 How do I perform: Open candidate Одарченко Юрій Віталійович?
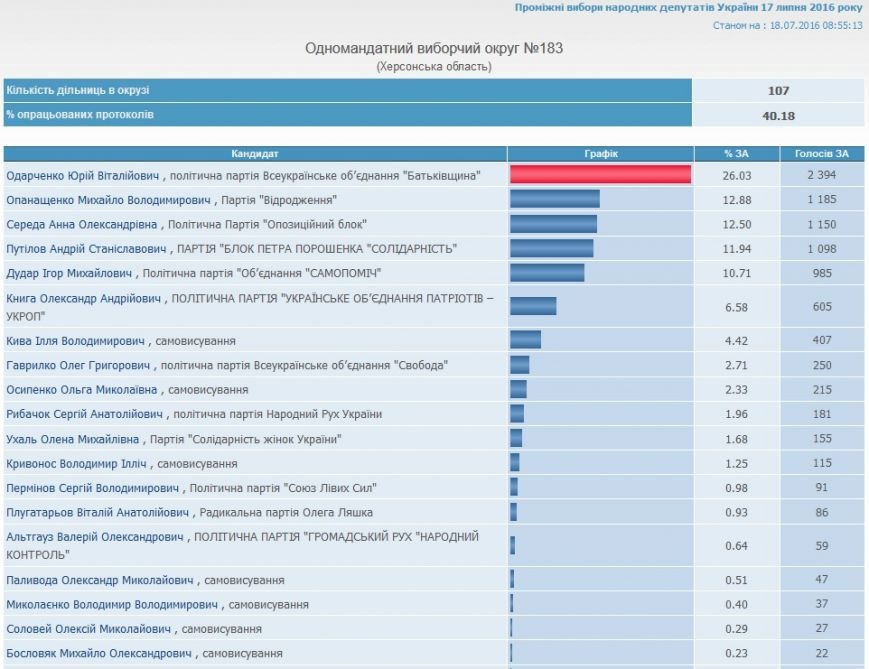pos(83,176)
